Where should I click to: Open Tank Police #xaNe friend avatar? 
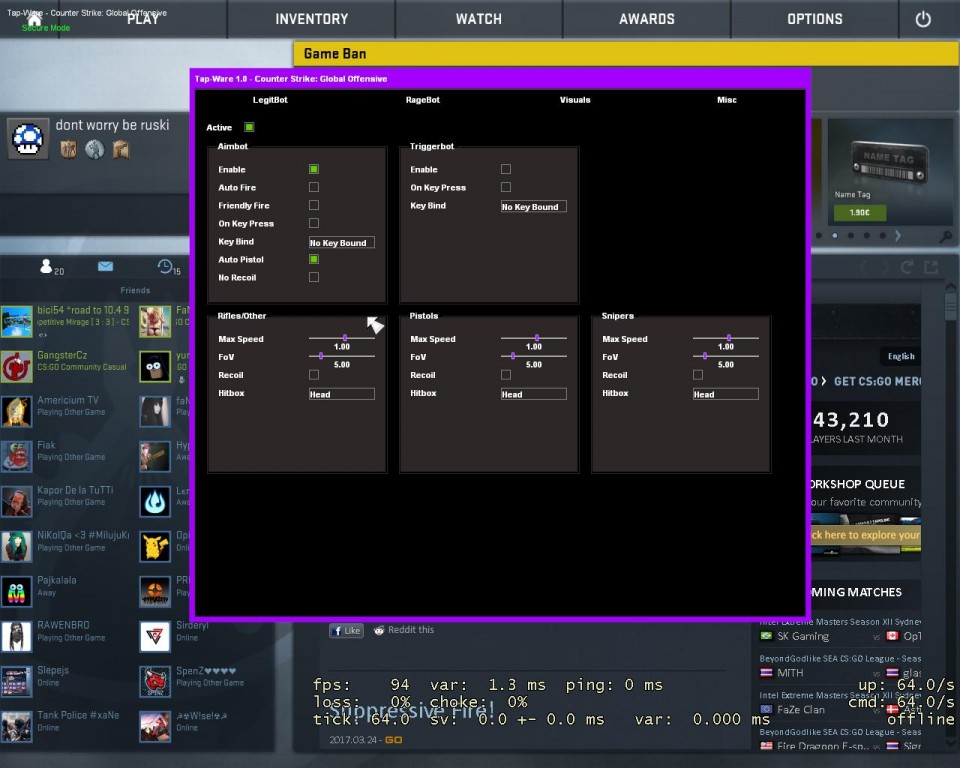click(x=17, y=727)
